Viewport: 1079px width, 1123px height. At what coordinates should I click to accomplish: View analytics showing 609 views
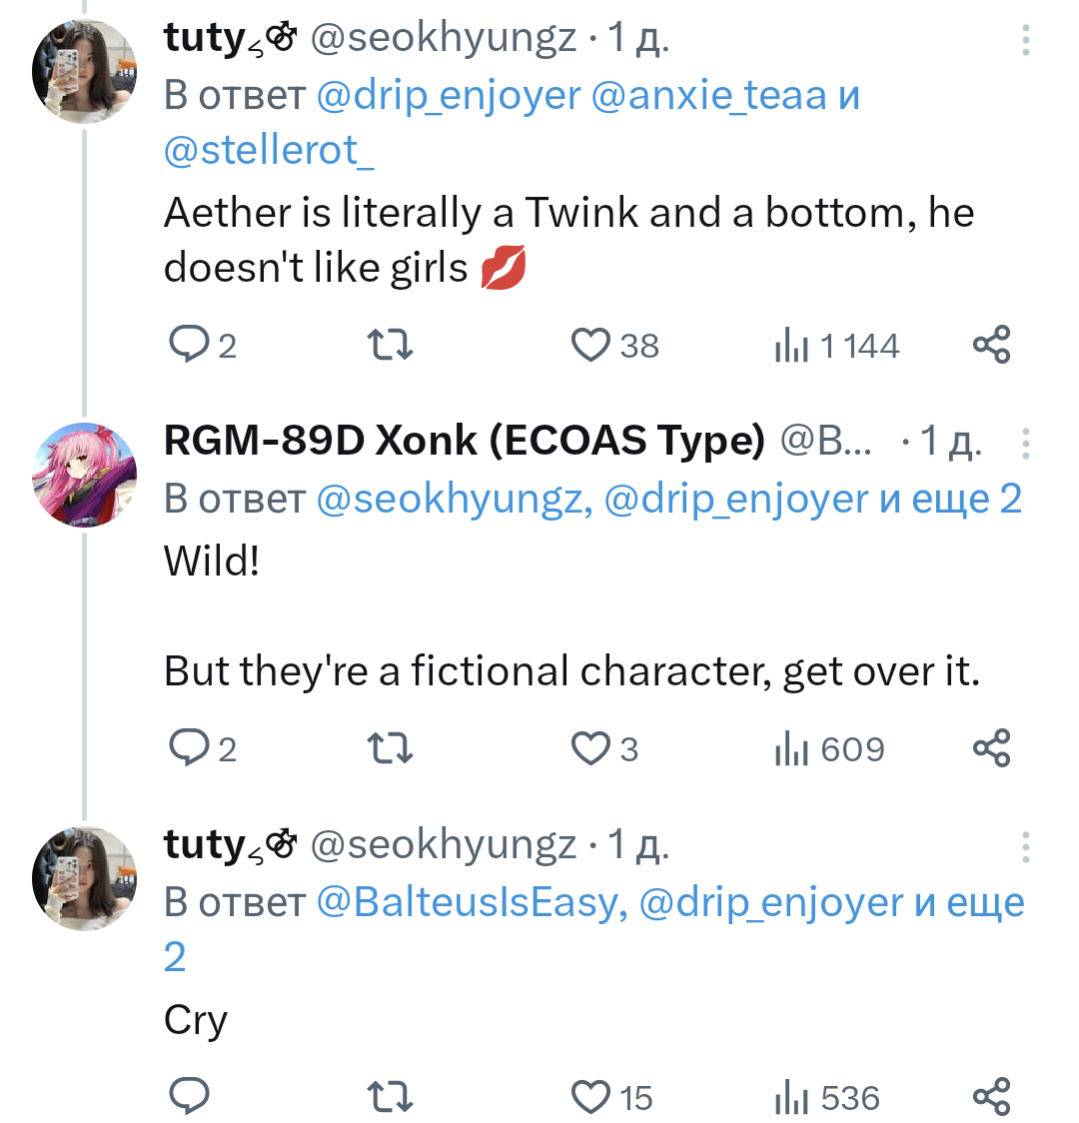[831, 749]
